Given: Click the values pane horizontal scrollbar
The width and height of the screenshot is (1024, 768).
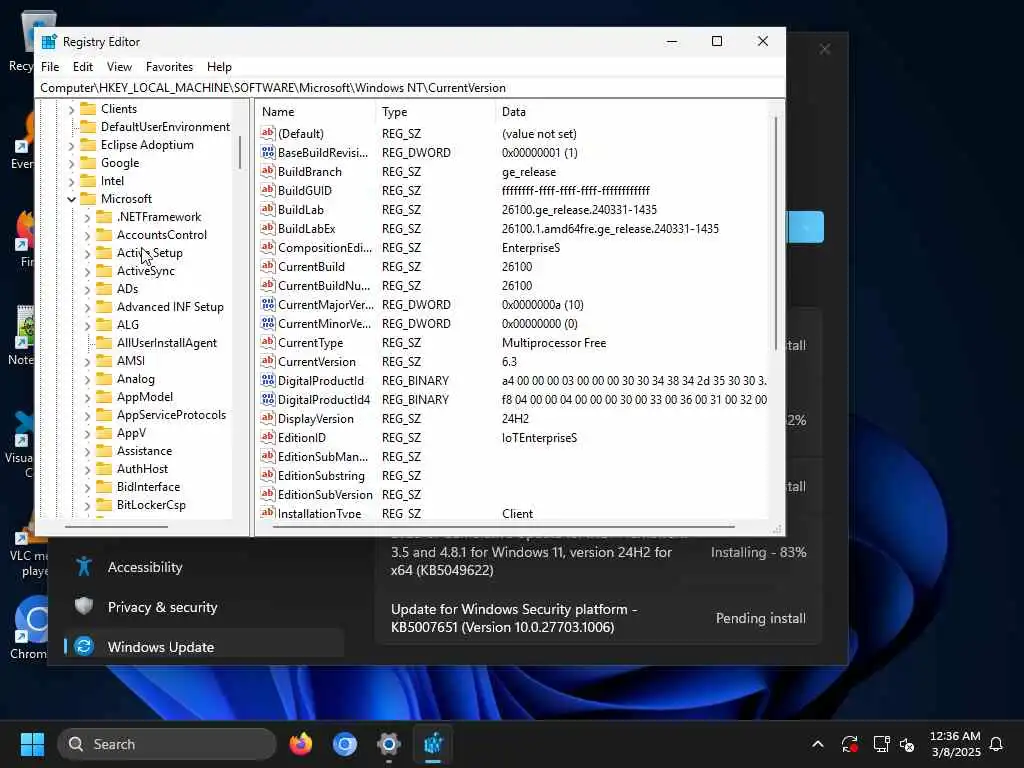Looking at the screenshot, I should (x=503, y=526).
